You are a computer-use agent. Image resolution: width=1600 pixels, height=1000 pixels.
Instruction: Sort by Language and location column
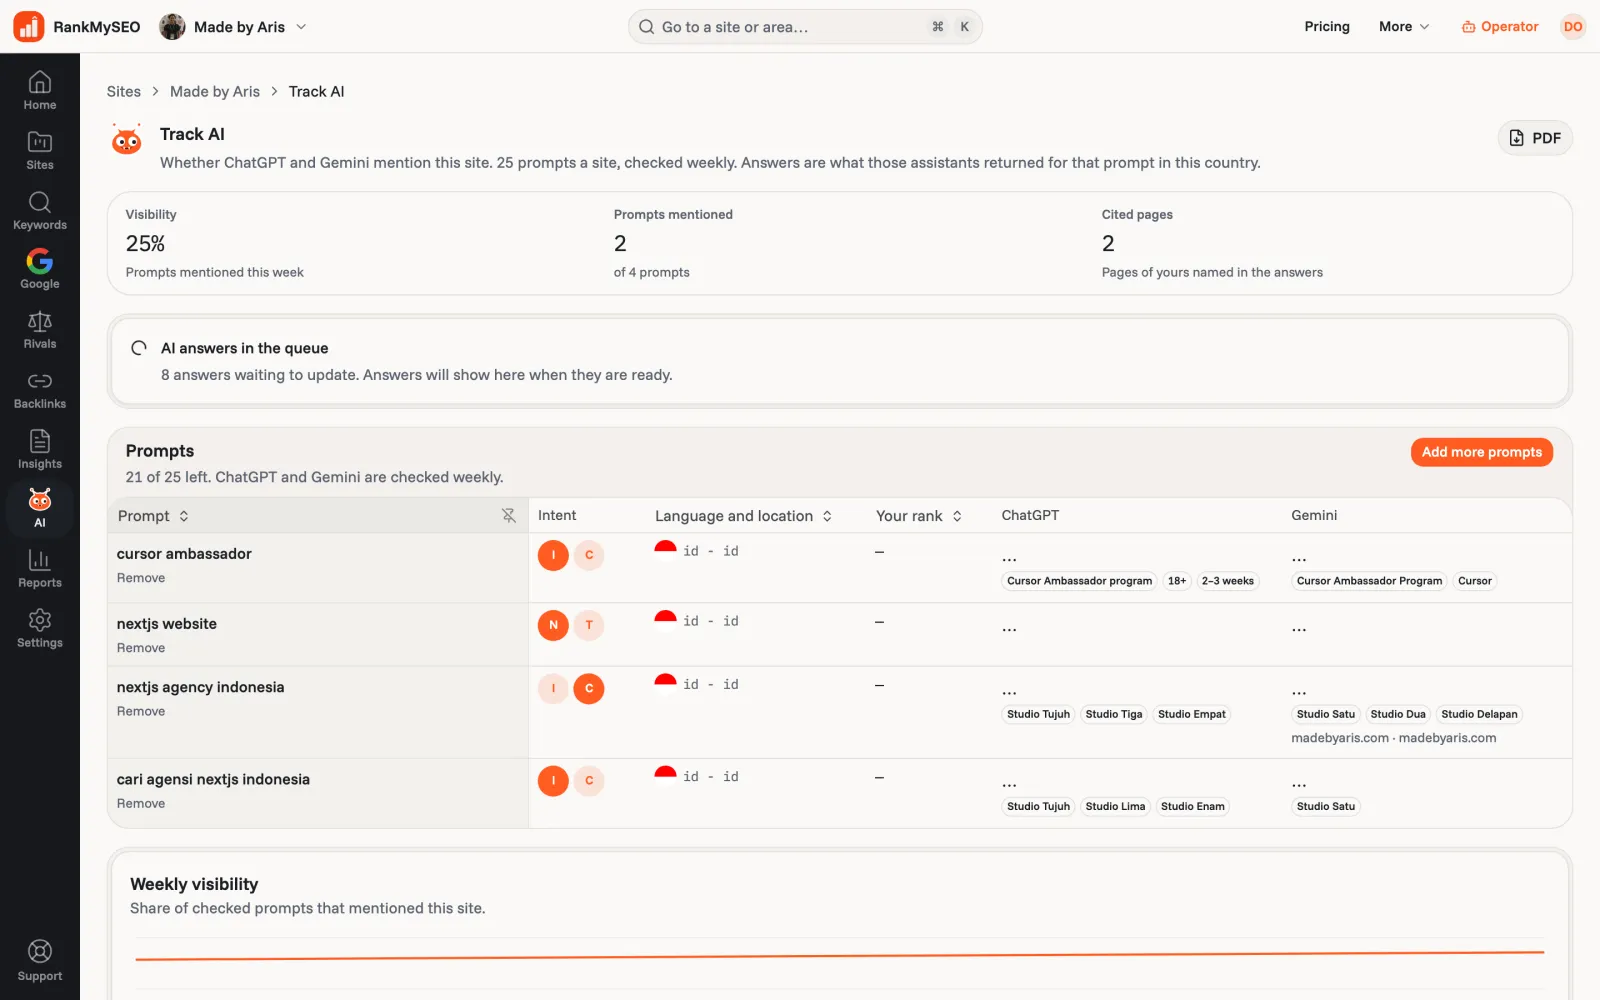click(743, 516)
